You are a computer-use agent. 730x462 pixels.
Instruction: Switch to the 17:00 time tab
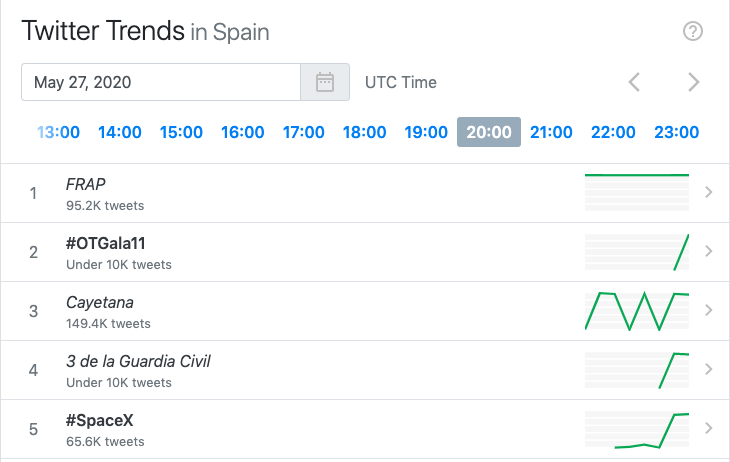304,132
